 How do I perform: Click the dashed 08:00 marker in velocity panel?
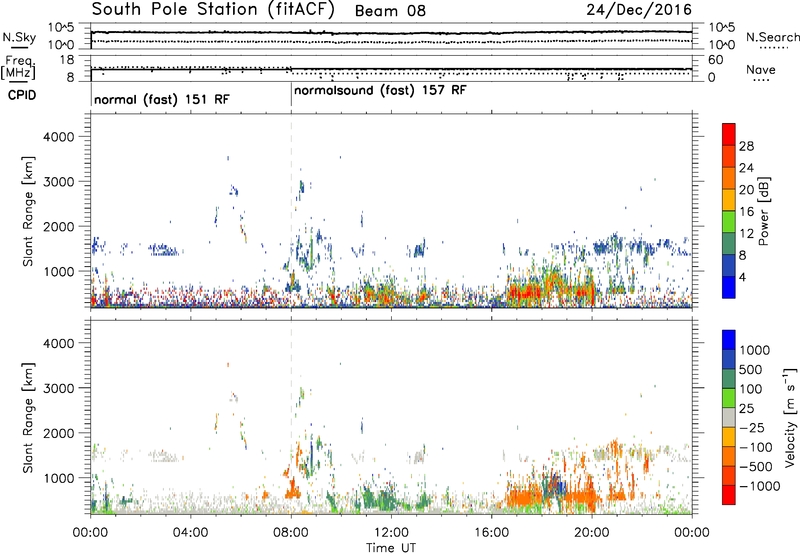pyautogui.click(x=291, y=416)
